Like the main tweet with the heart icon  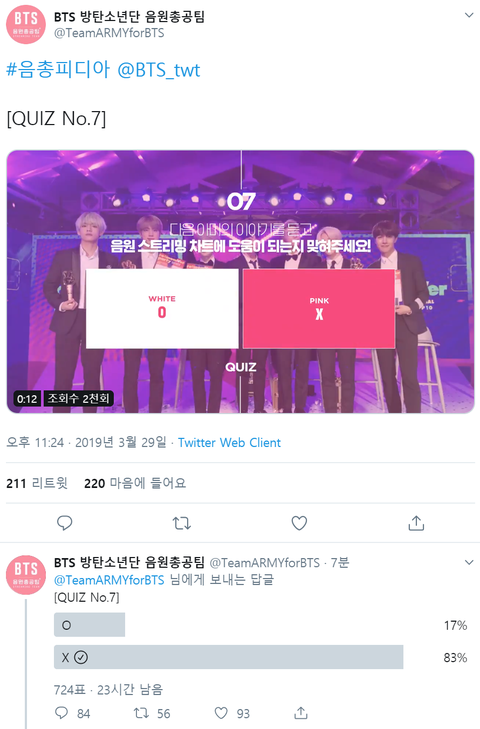(x=299, y=523)
